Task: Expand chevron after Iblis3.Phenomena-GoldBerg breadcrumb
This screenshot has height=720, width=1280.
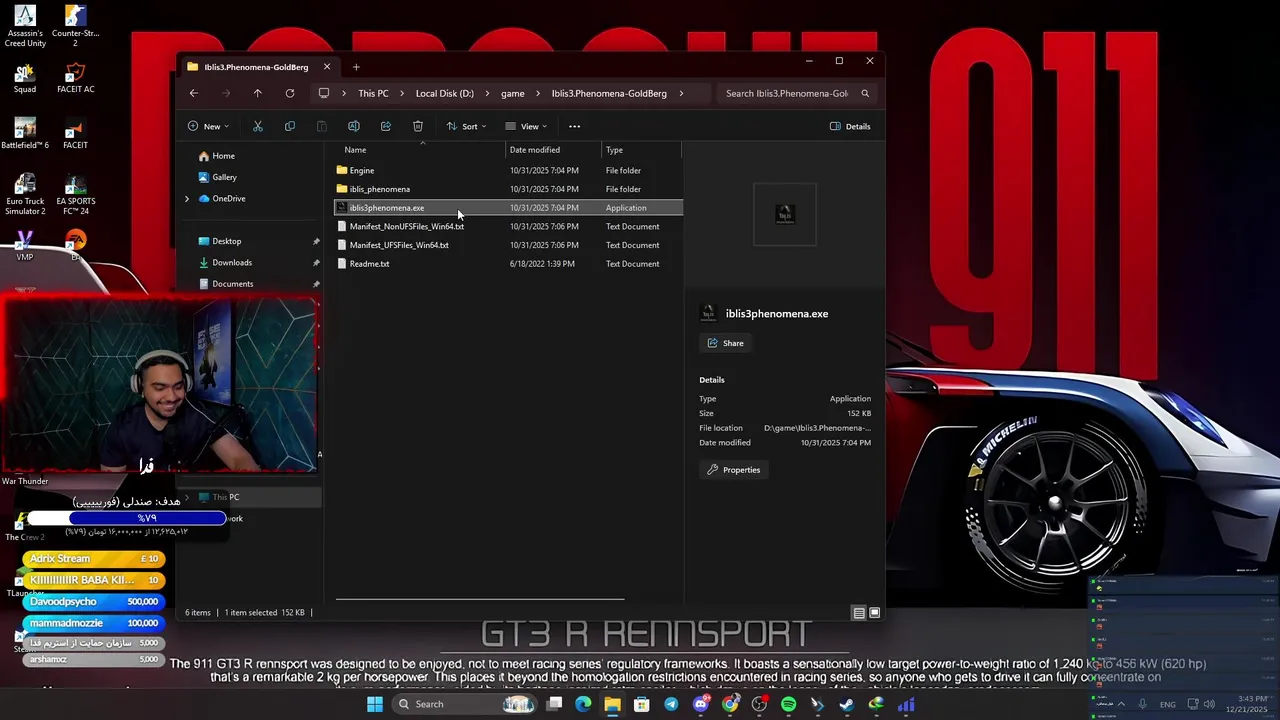Action: pyautogui.click(x=681, y=93)
